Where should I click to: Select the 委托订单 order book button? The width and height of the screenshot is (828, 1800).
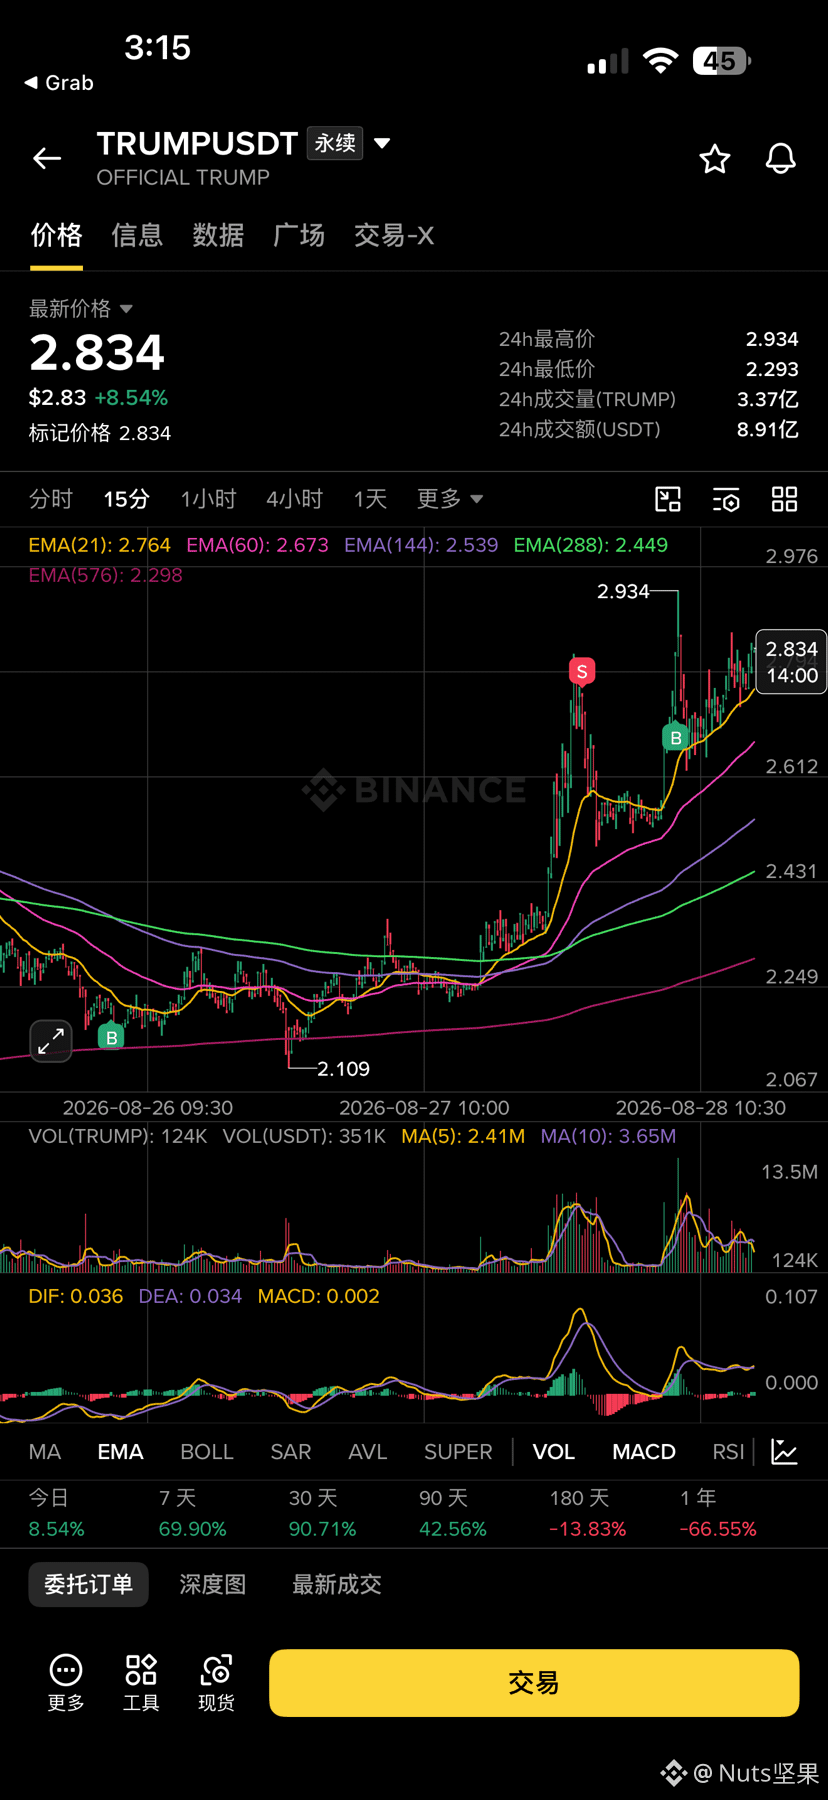click(x=88, y=1584)
